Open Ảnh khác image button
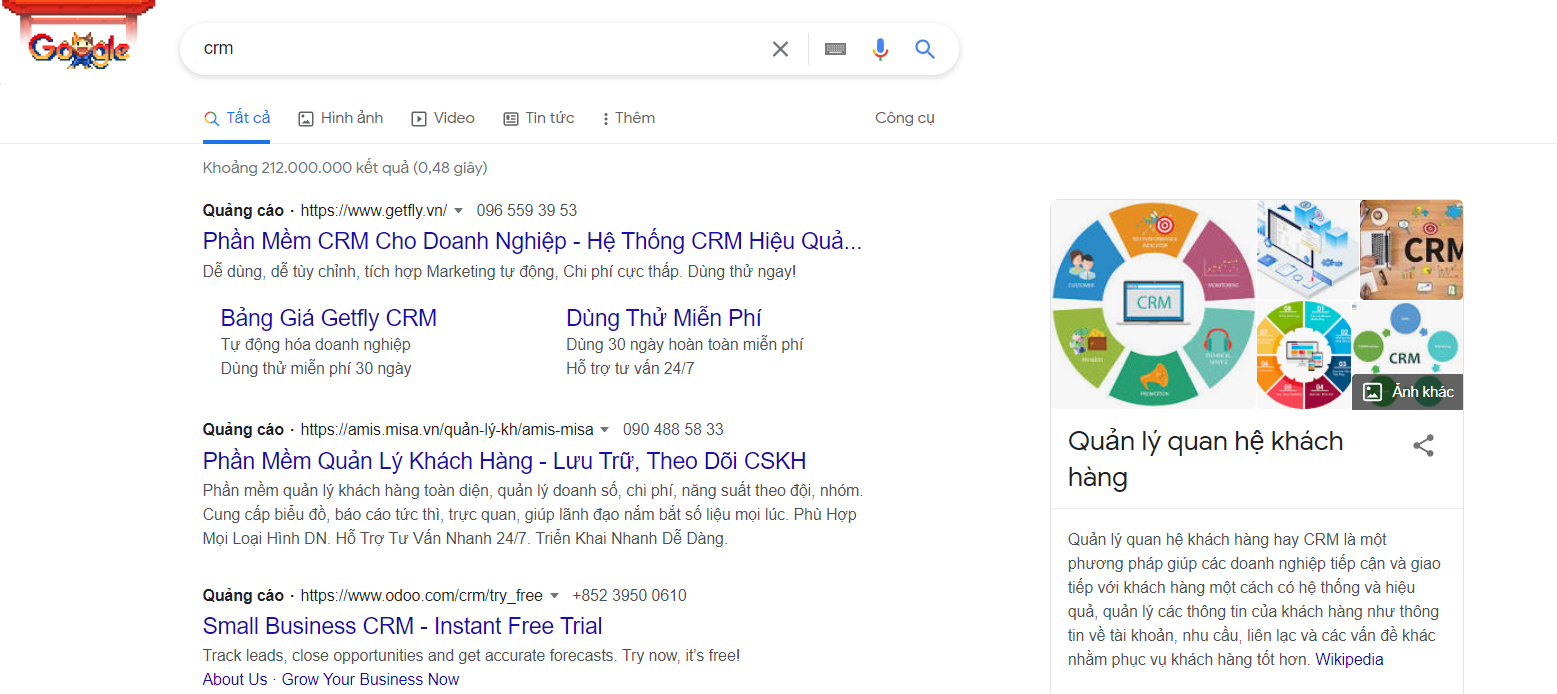The width and height of the screenshot is (1557, 694). tap(1408, 392)
